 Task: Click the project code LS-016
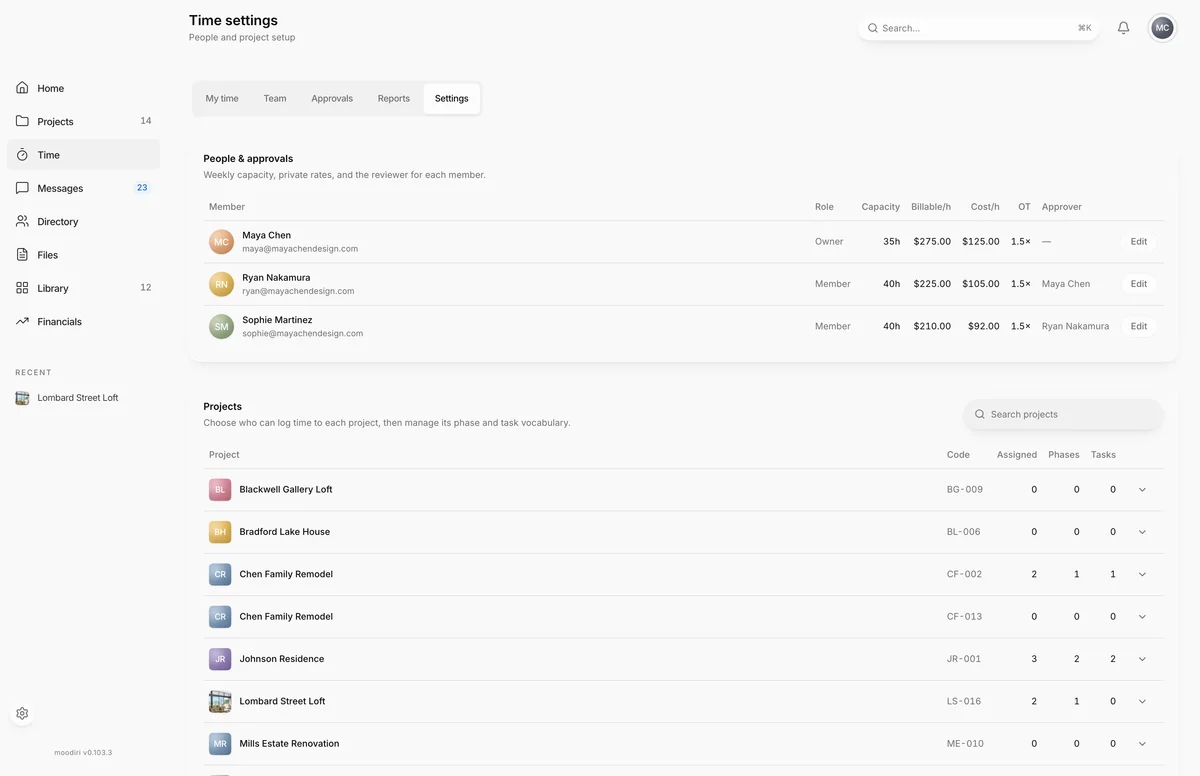coord(965,701)
